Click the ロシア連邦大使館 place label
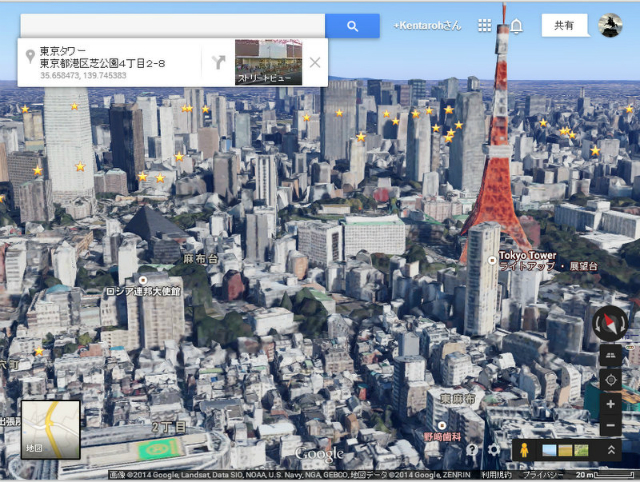The image size is (640, 482). click(143, 291)
